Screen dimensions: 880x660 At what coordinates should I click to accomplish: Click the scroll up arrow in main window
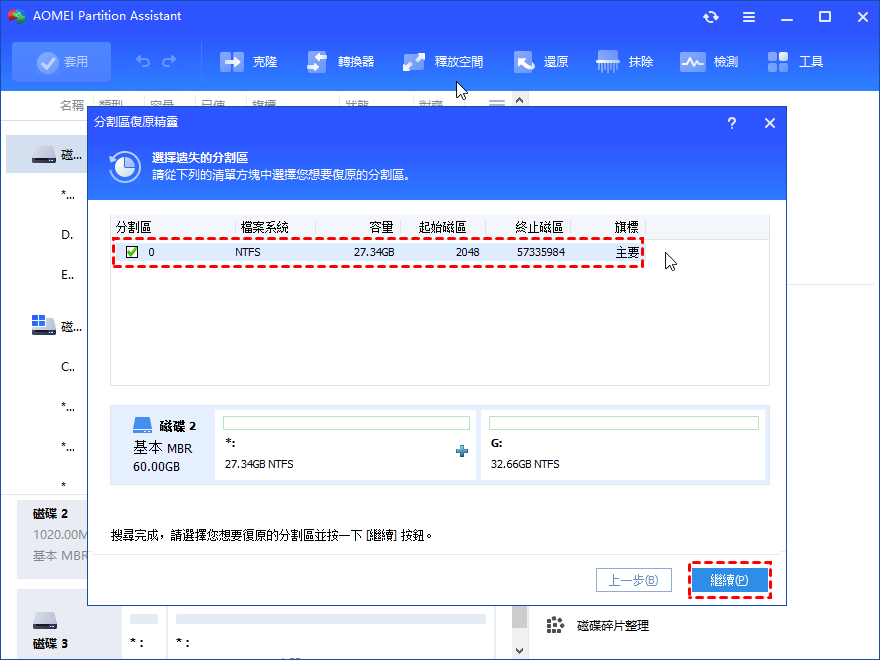point(520,100)
